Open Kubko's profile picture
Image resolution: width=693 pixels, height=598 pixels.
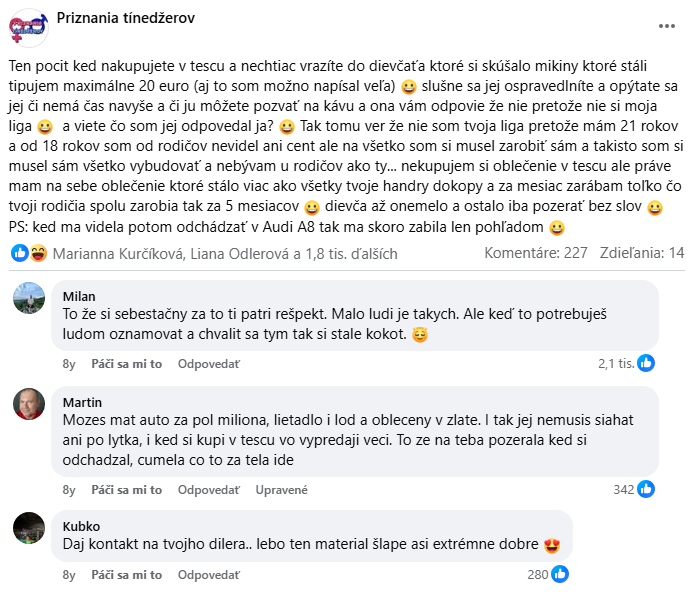coord(27,527)
